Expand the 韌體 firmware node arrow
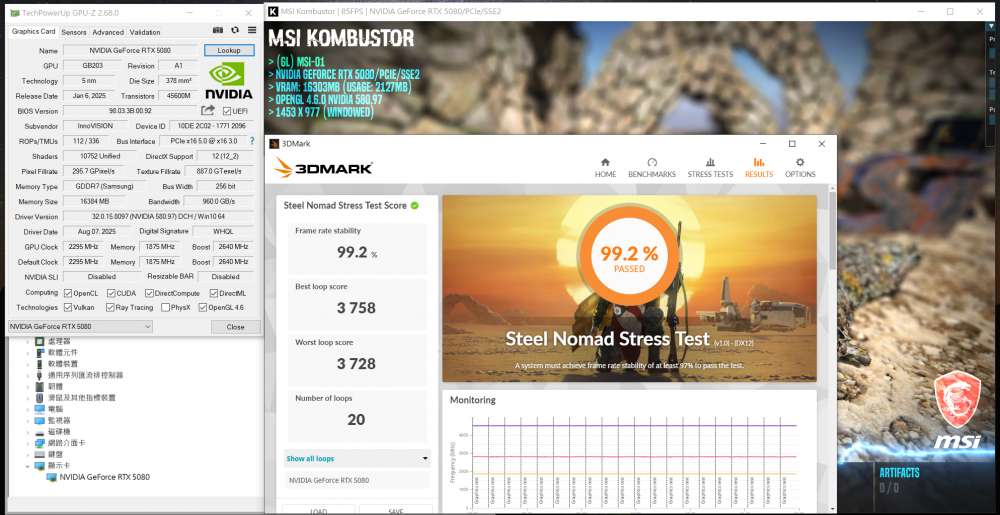Viewport: 1000px width, 515px height. point(27,387)
